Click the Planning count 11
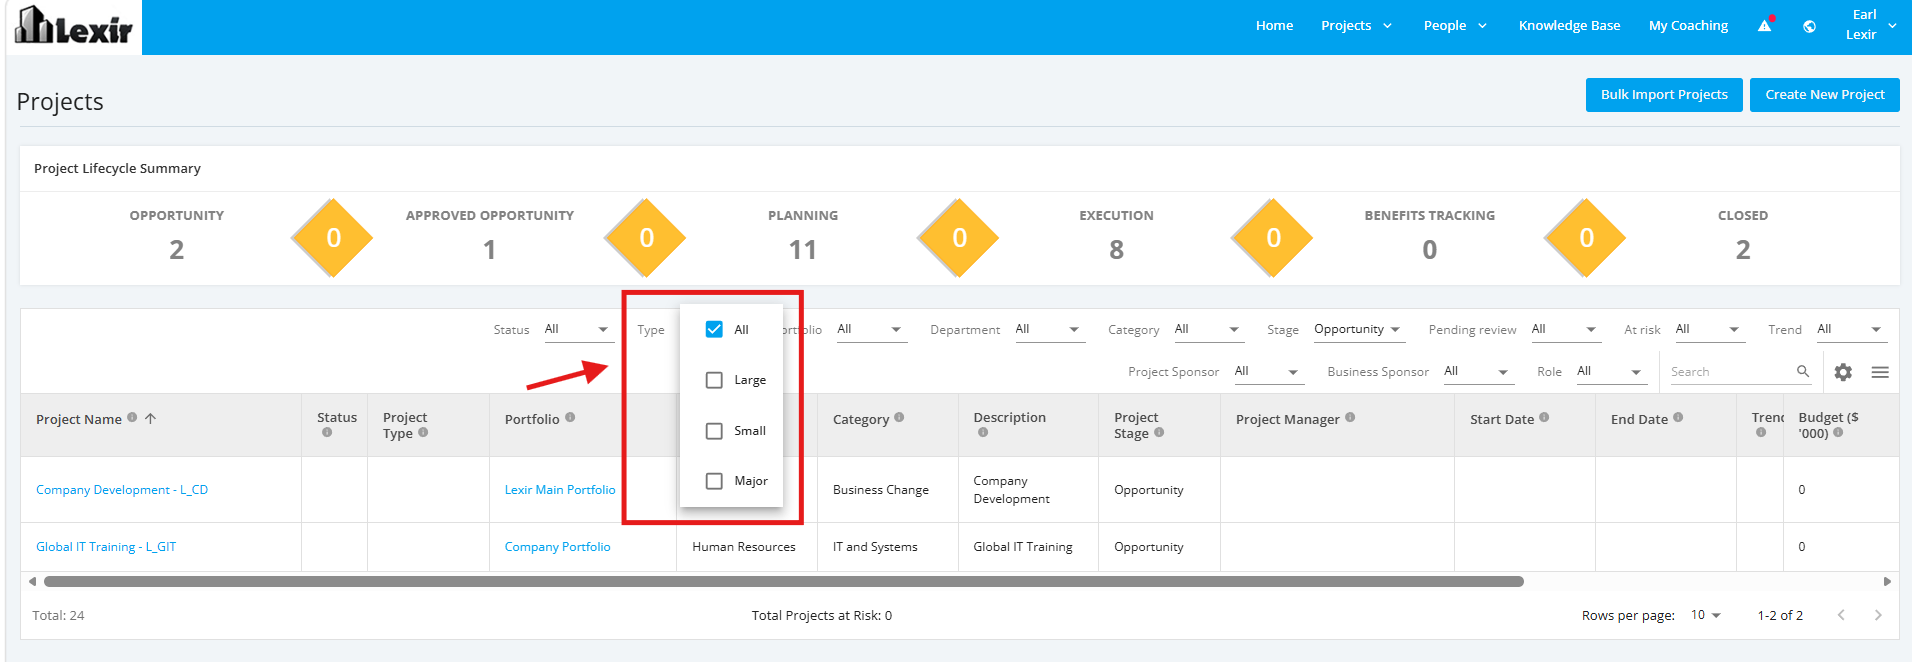This screenshot has width=1912, height=662. pos(802,250)
